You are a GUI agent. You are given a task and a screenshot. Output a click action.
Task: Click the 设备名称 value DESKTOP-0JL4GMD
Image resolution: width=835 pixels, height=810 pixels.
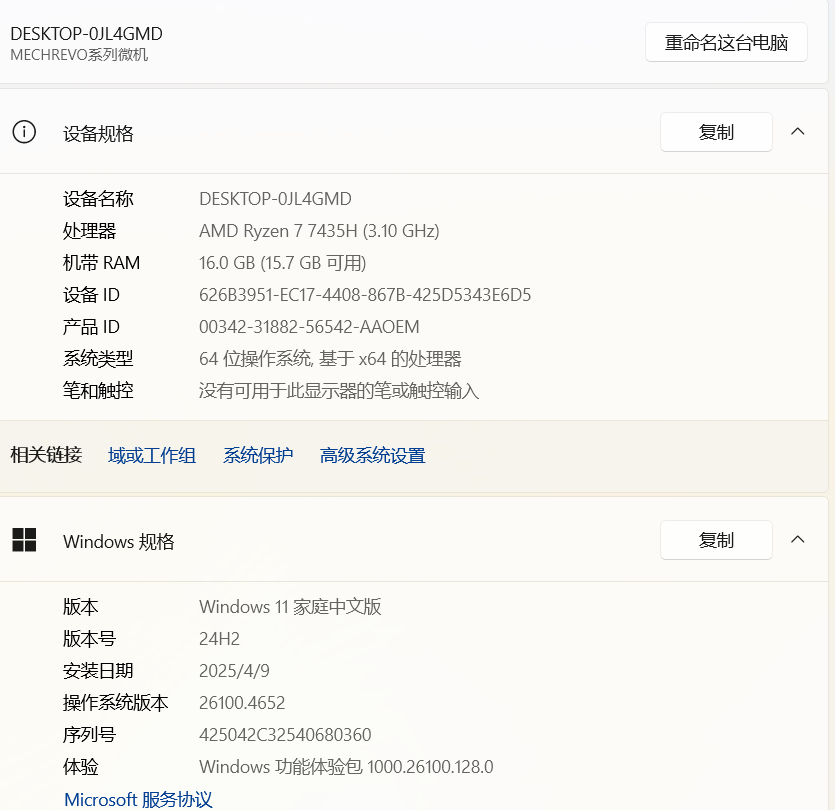(275, 199)
